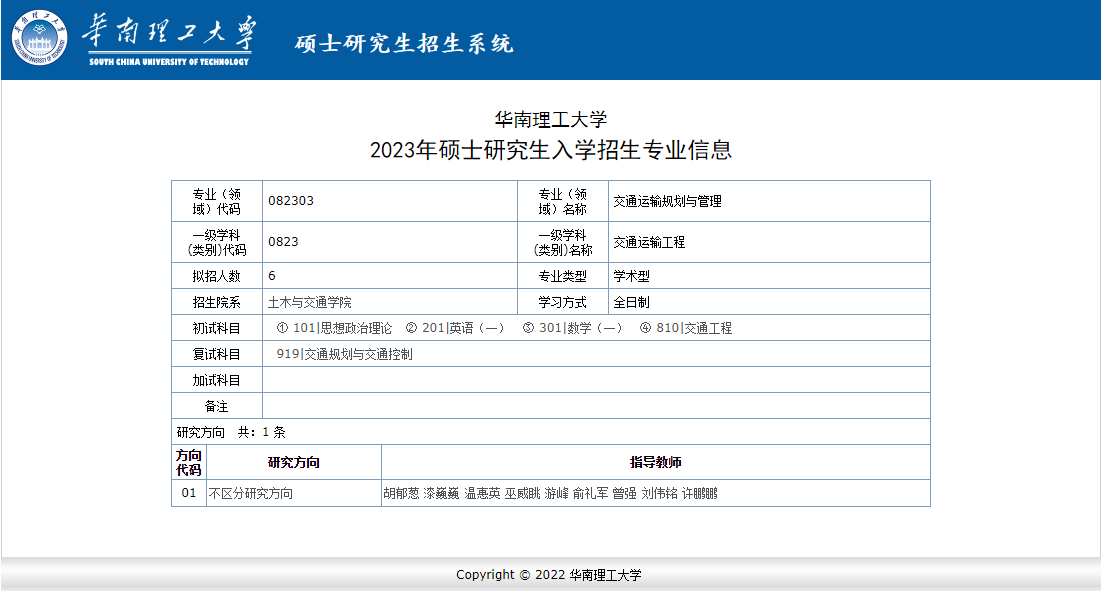Click the 2023年硕士研究生入学招生专业信息 title
This screenshot has width=1101, height=591.
(550, 150)
